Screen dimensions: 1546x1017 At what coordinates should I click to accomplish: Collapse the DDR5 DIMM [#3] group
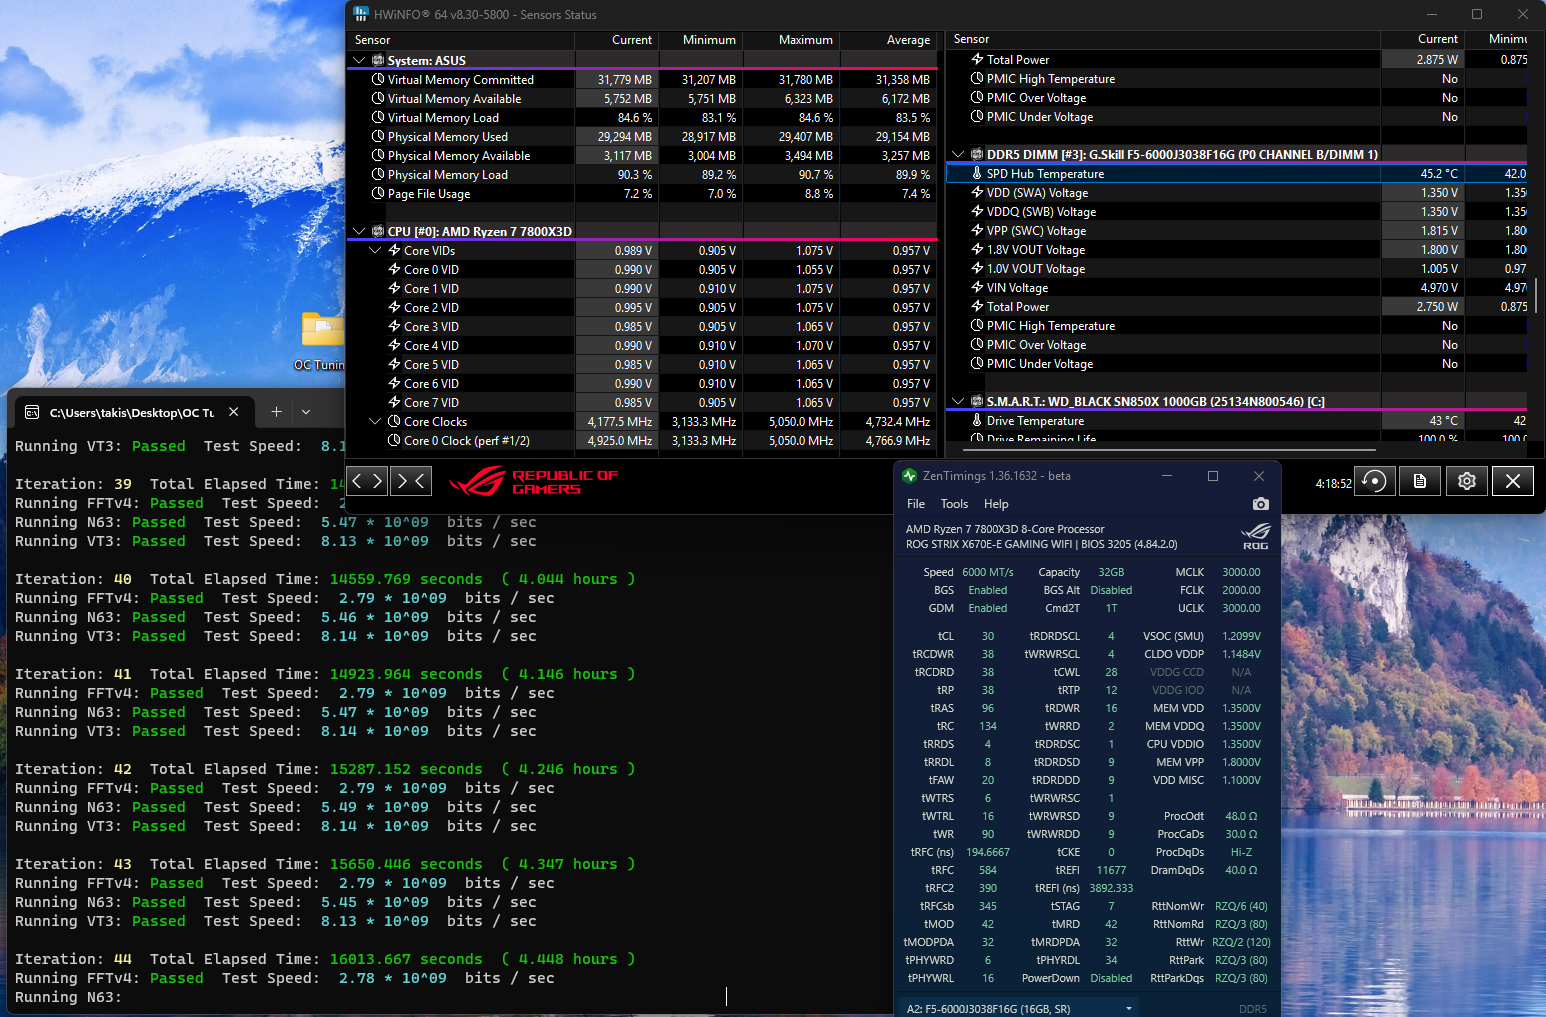[958, 154]
